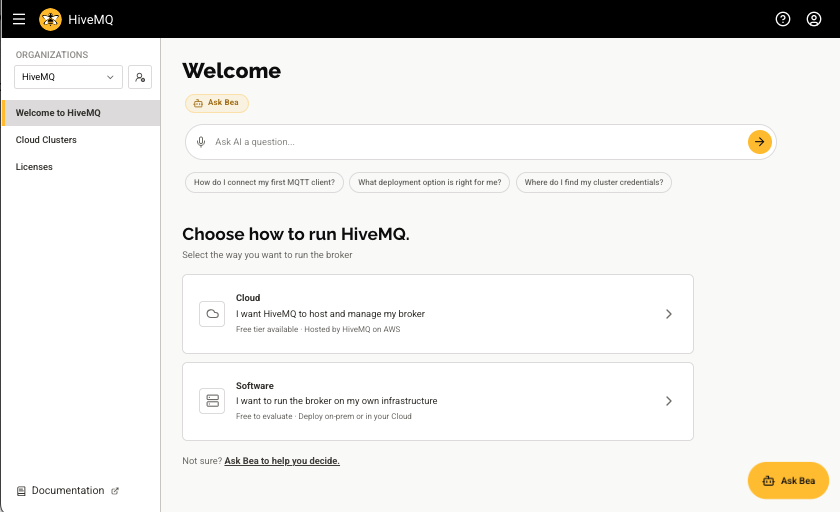Click 'Select the way you want to run the broker'

(267, 255)
